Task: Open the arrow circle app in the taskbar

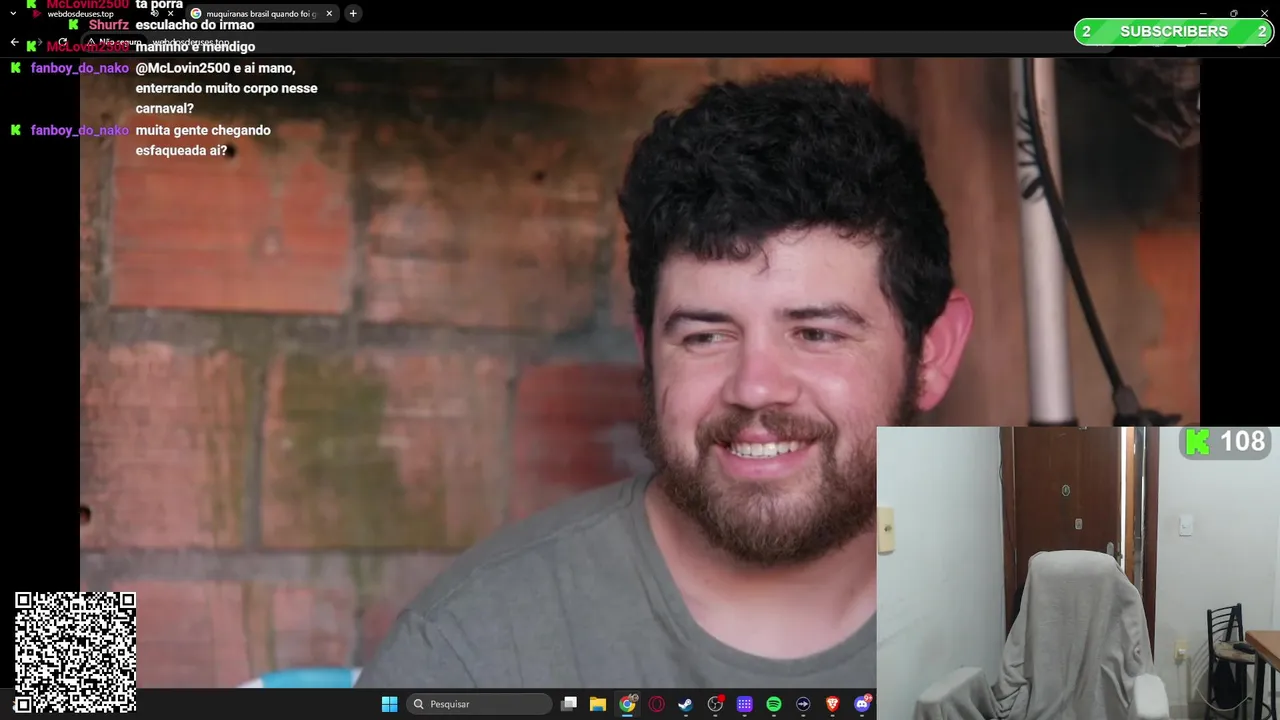Action: click(x=803, y=704)
